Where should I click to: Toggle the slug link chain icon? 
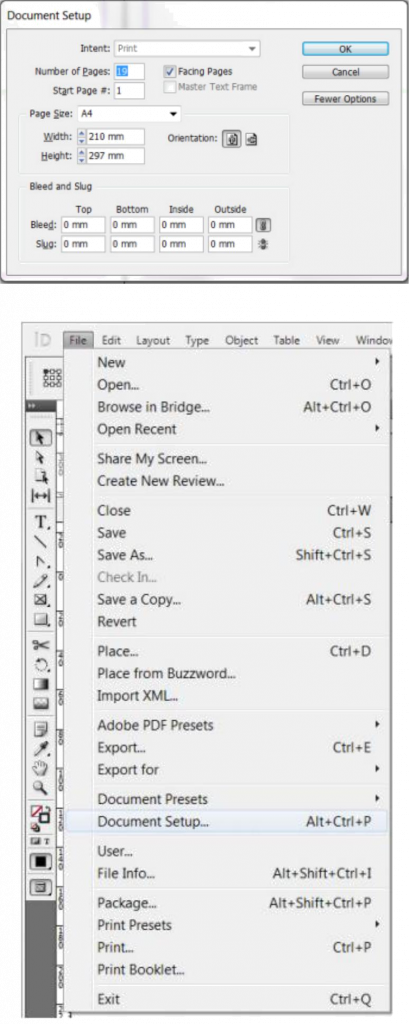coord(263,244)
